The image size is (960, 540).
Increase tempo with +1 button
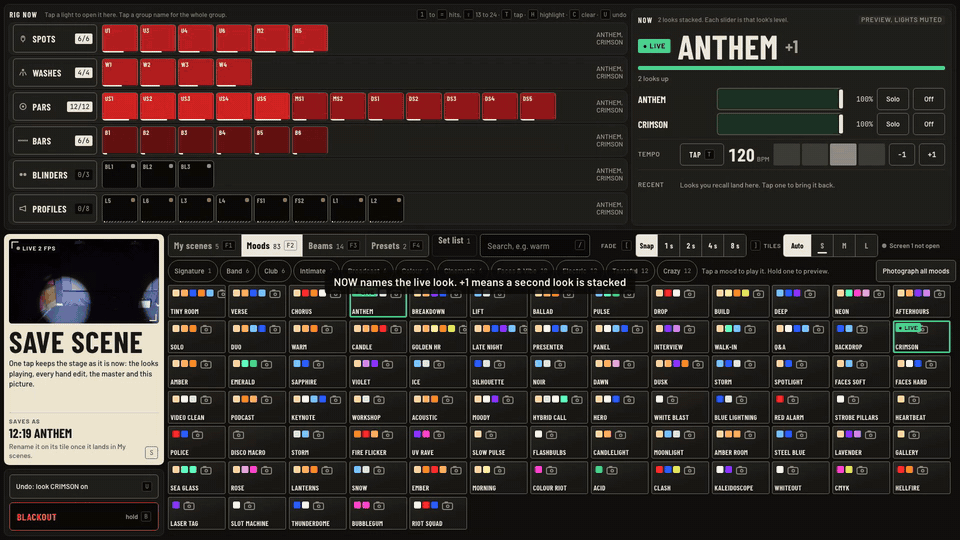(931, 155)
